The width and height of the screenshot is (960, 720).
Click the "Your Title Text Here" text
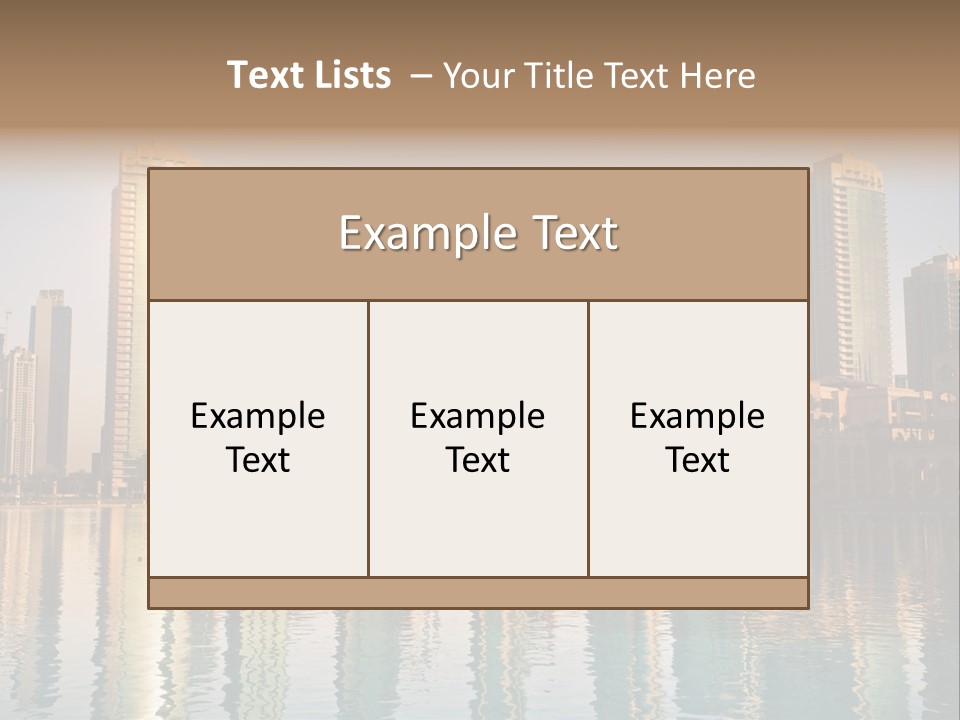[x=598, y=75]
